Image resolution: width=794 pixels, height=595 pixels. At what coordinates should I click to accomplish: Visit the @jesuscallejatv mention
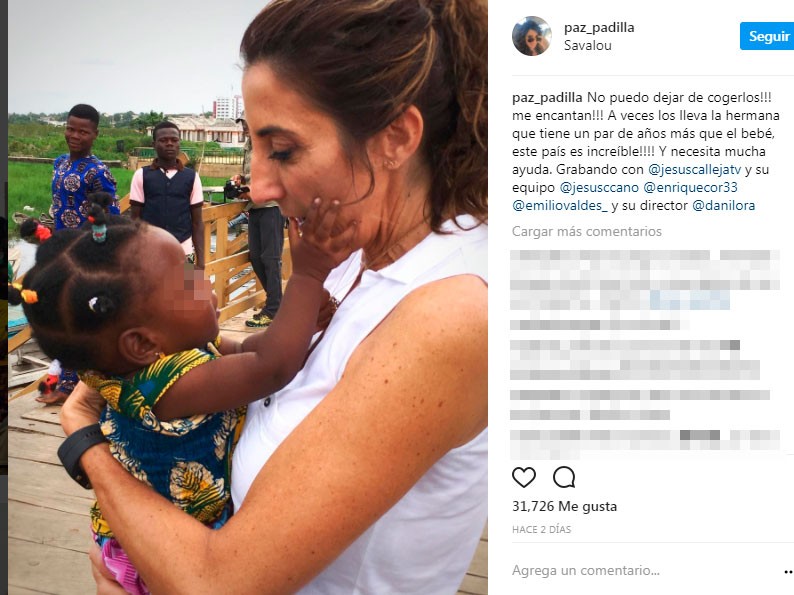pos(695,170)
